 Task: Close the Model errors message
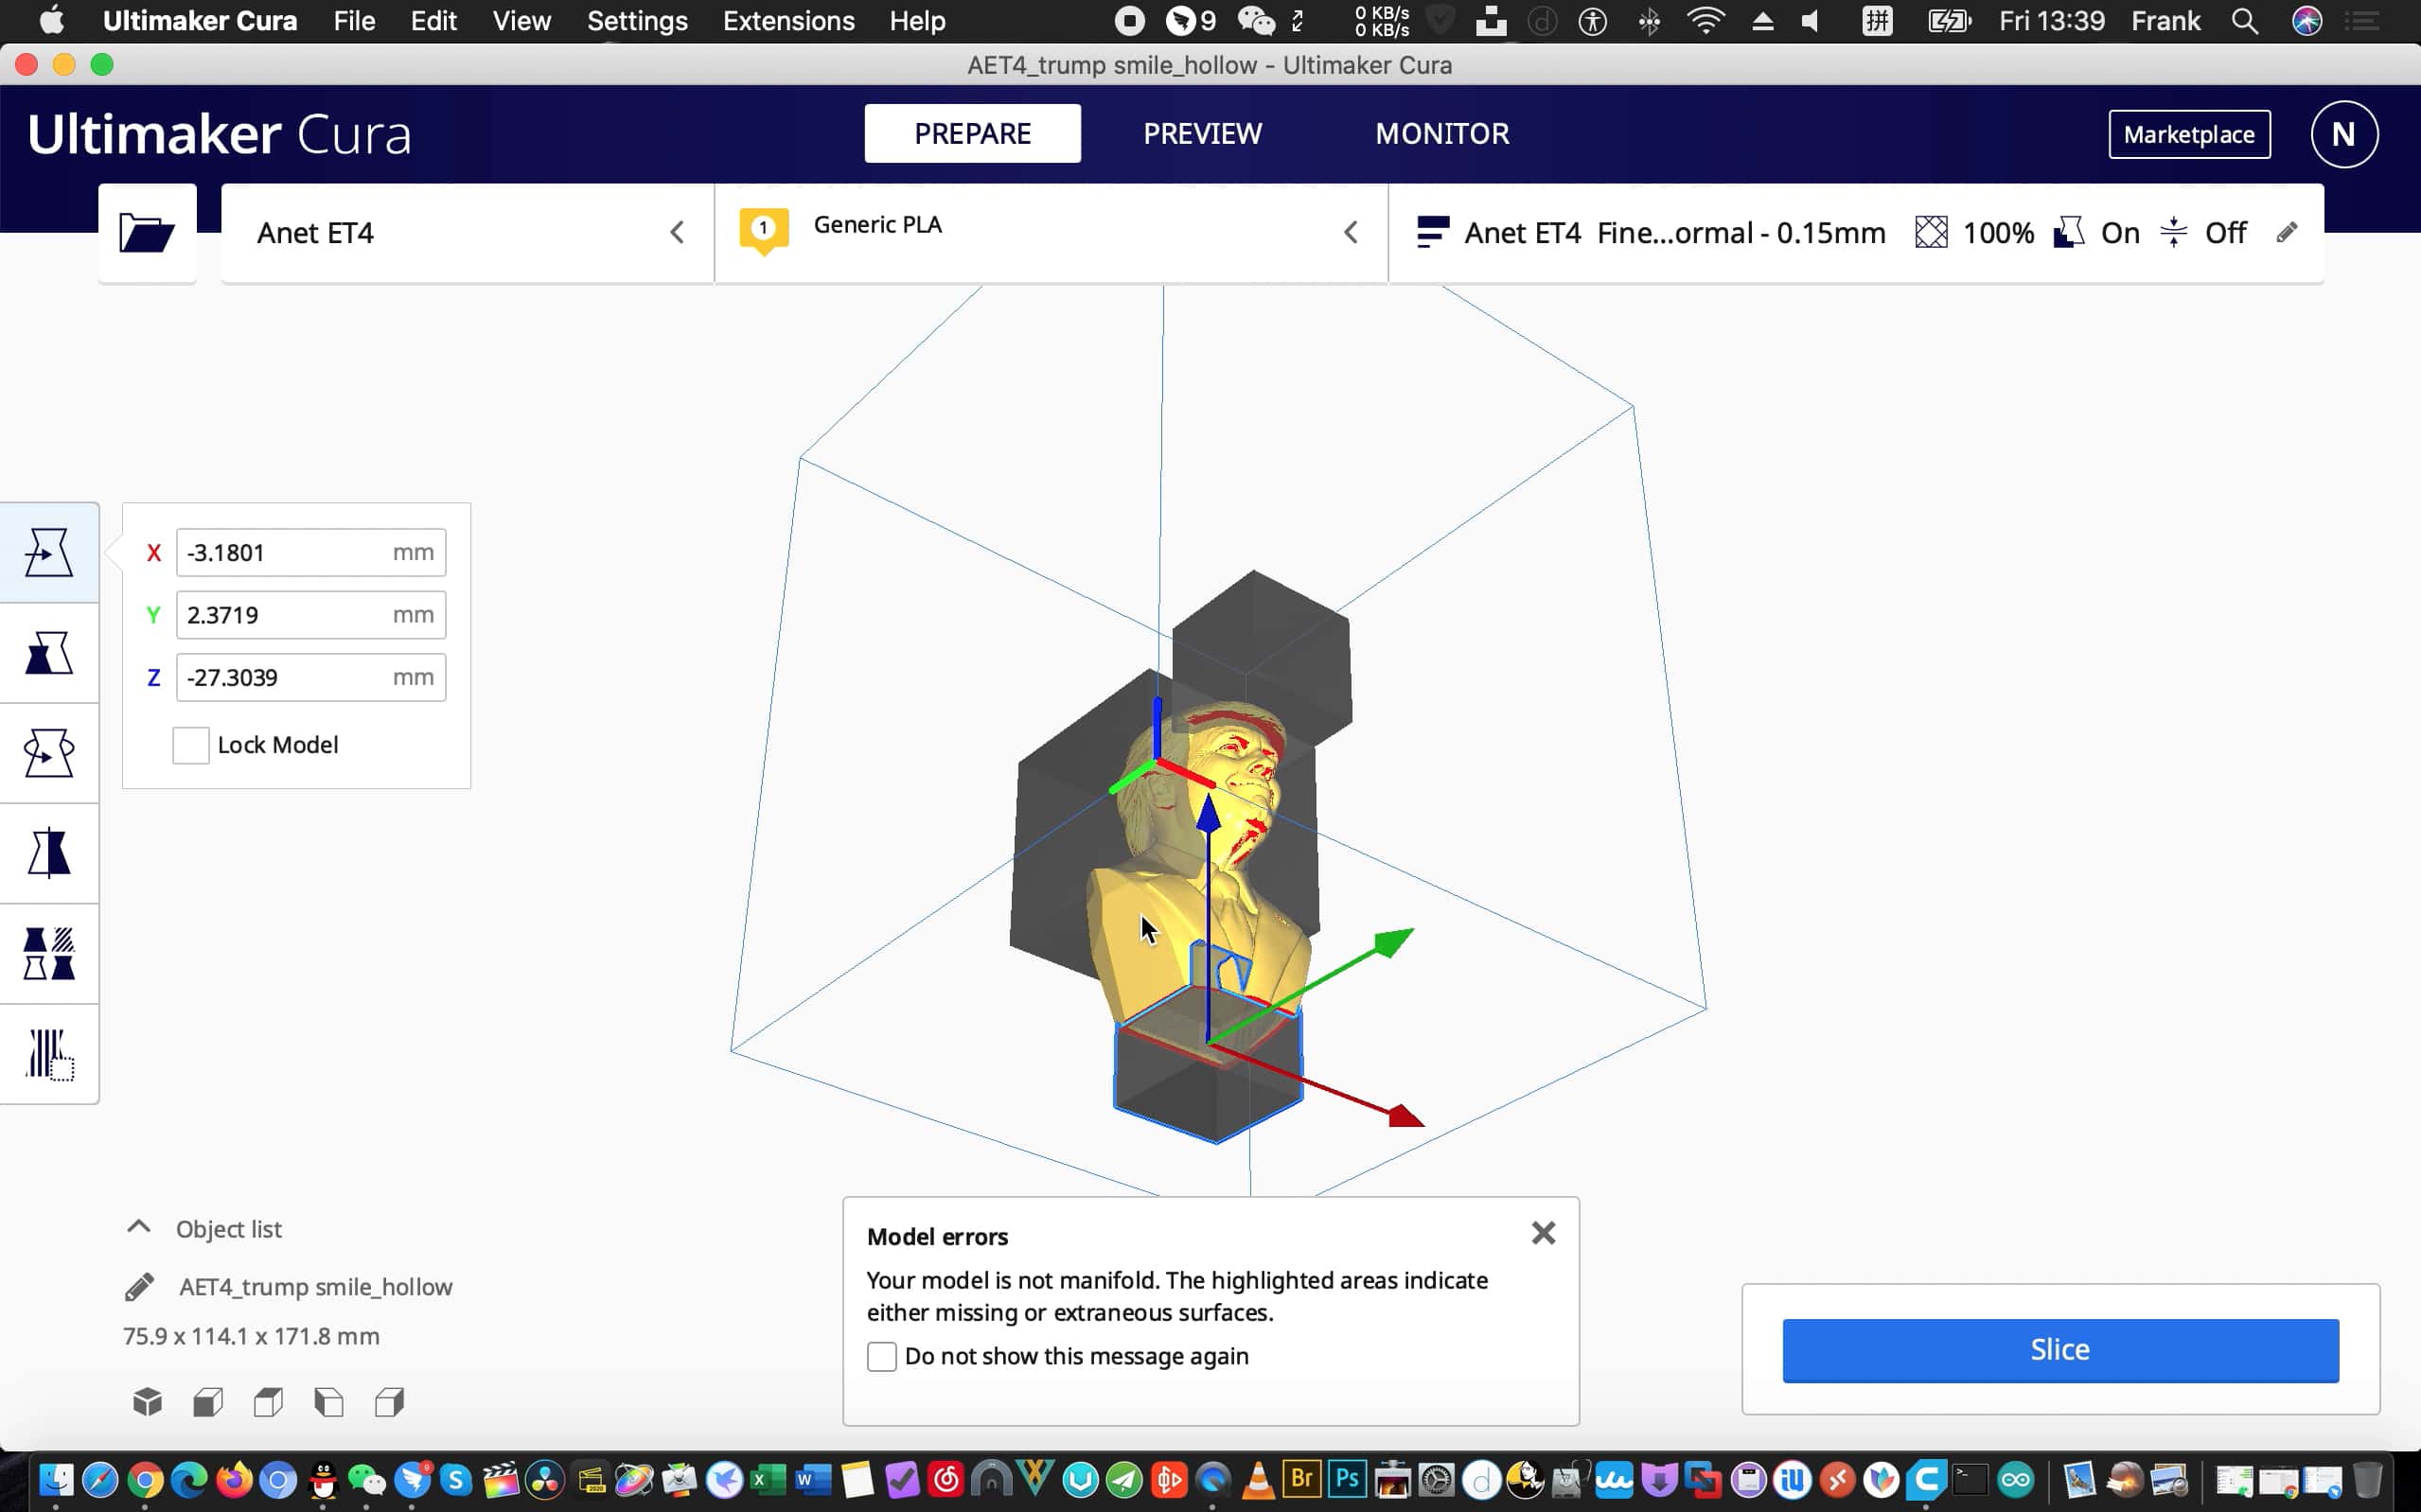pyautogui.click(x=1543, y=1233)
